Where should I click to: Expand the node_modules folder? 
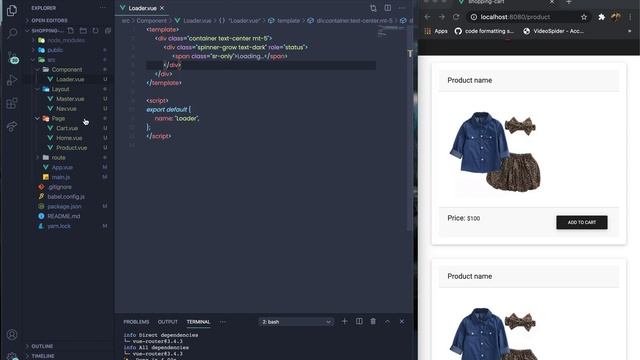click(65, 40)
